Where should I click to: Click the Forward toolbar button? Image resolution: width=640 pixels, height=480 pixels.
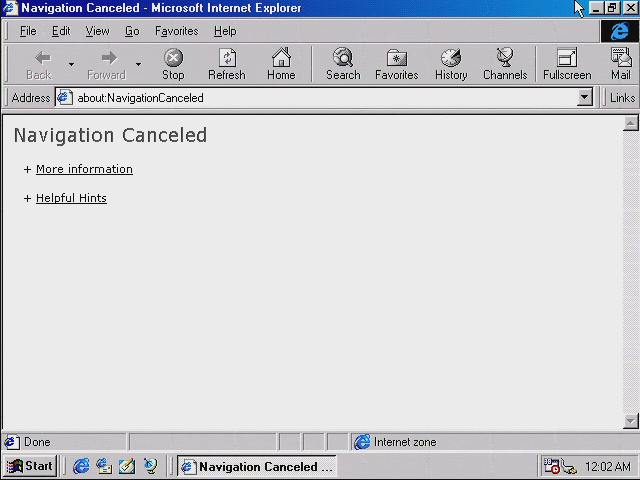[107, 64]
